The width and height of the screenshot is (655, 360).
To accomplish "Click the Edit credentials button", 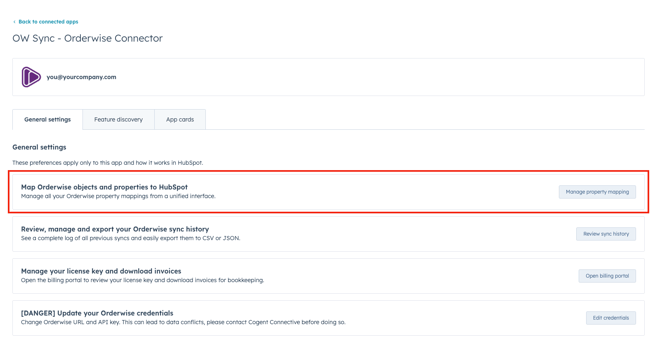I will click(x=611, y=318).
